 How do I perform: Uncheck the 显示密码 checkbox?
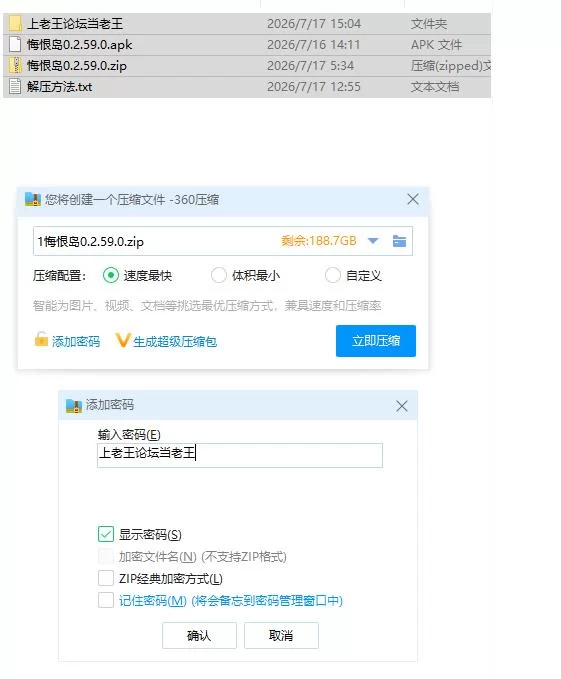(x=106, y=534)
